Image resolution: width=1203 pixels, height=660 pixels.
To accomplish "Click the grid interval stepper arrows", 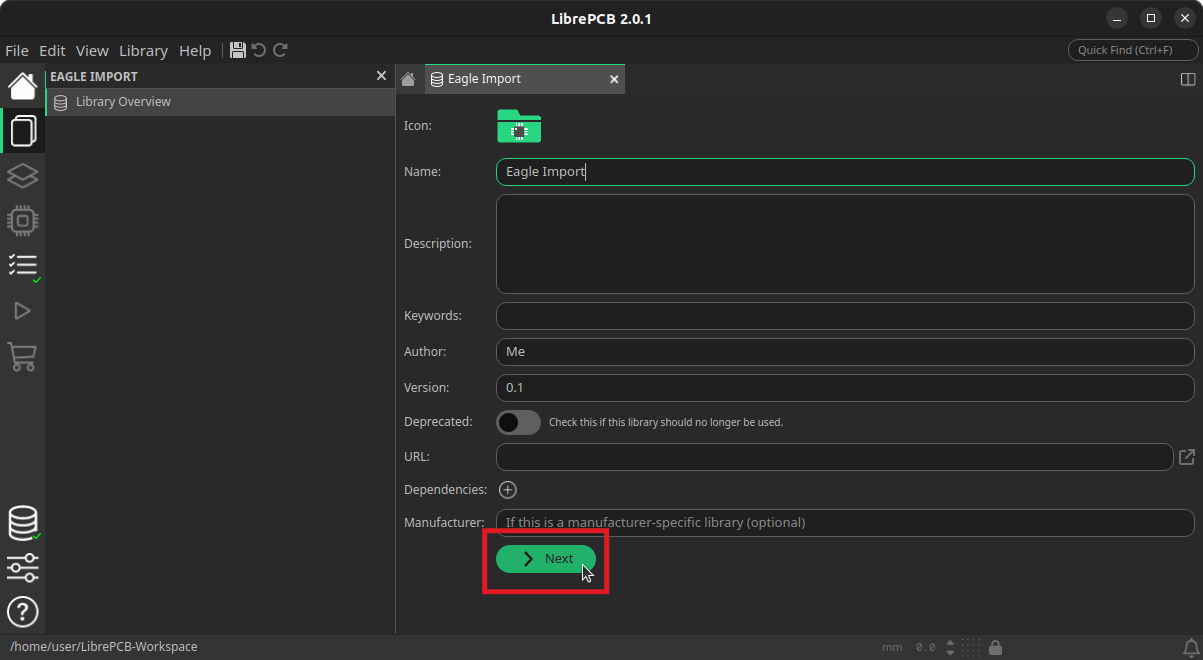I will pos(951,647).
